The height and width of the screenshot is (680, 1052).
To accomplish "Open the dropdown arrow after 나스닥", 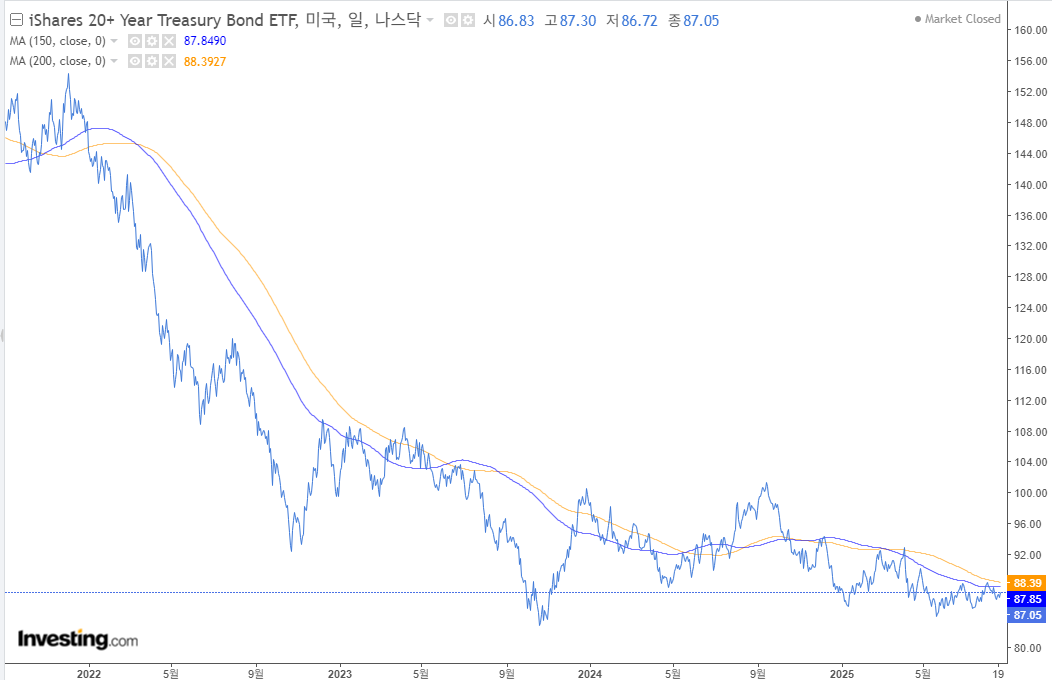I will pos(430,21).
